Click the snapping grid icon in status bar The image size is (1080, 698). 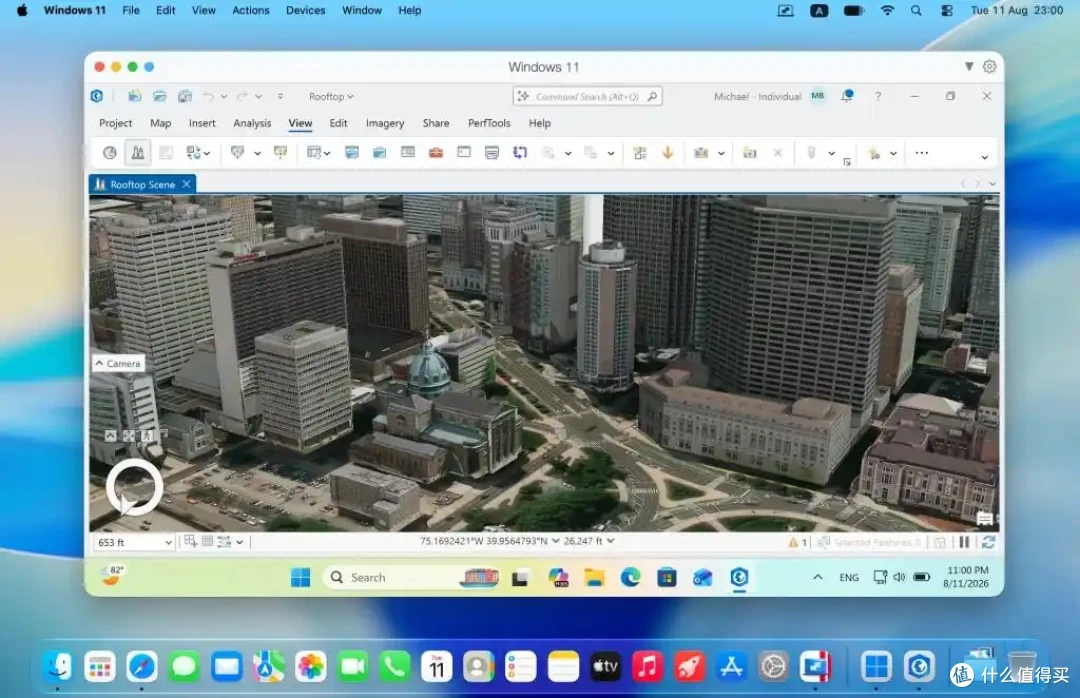[191, 542]
